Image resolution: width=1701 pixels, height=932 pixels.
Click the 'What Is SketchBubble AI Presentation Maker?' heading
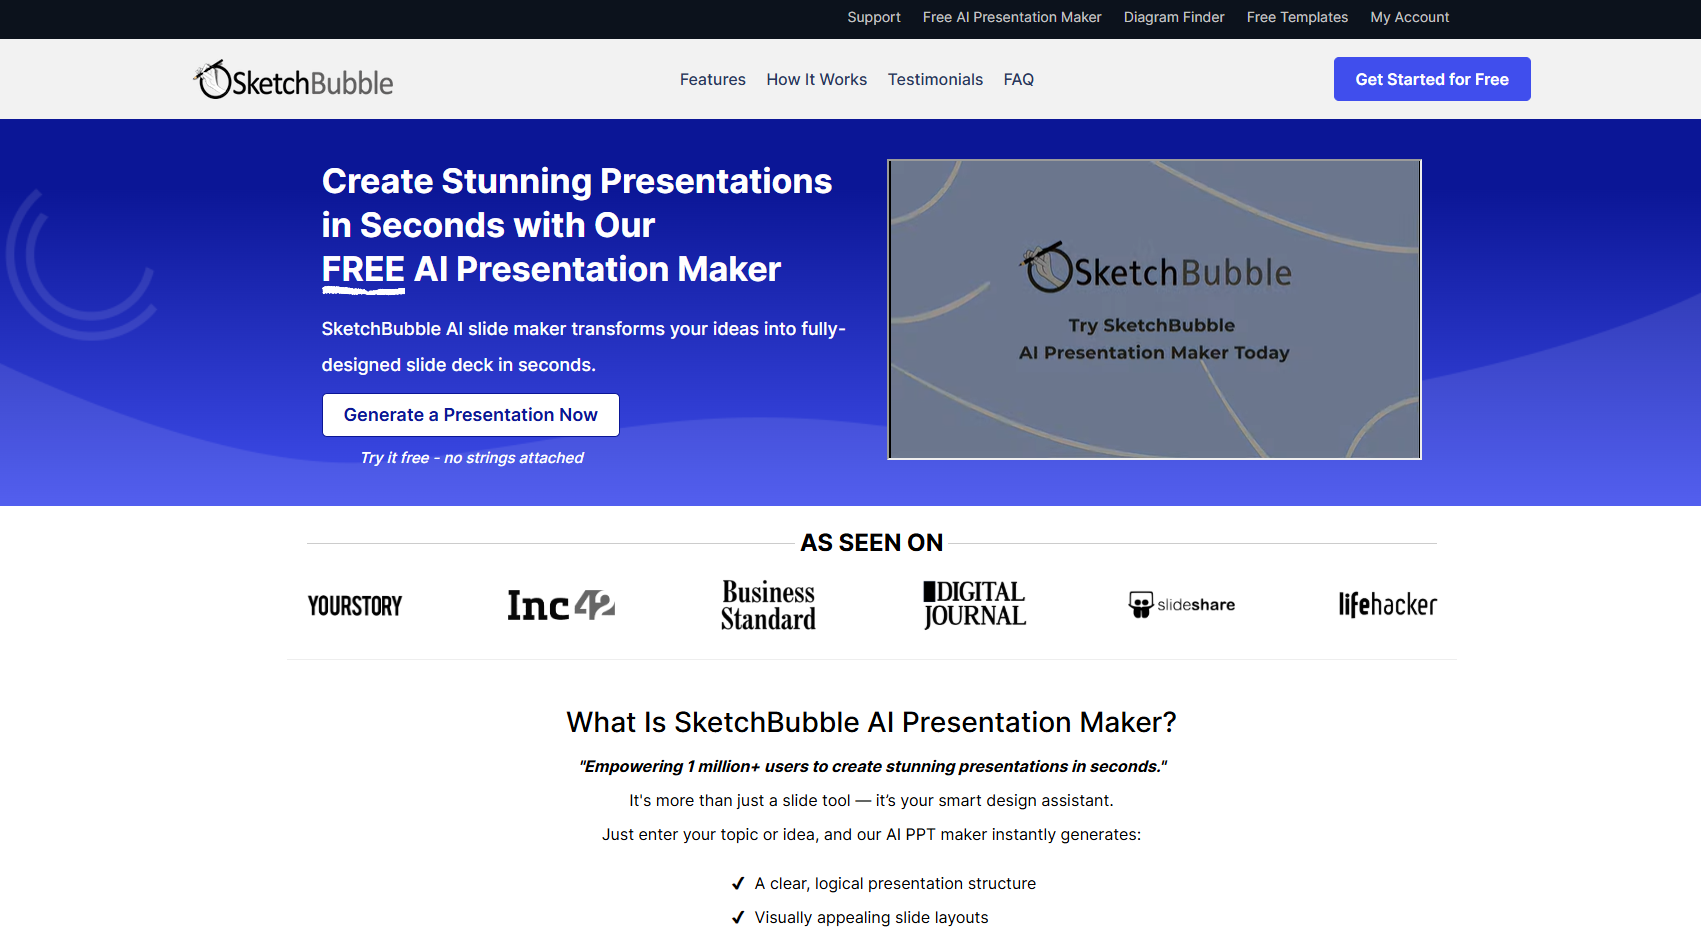871,722
